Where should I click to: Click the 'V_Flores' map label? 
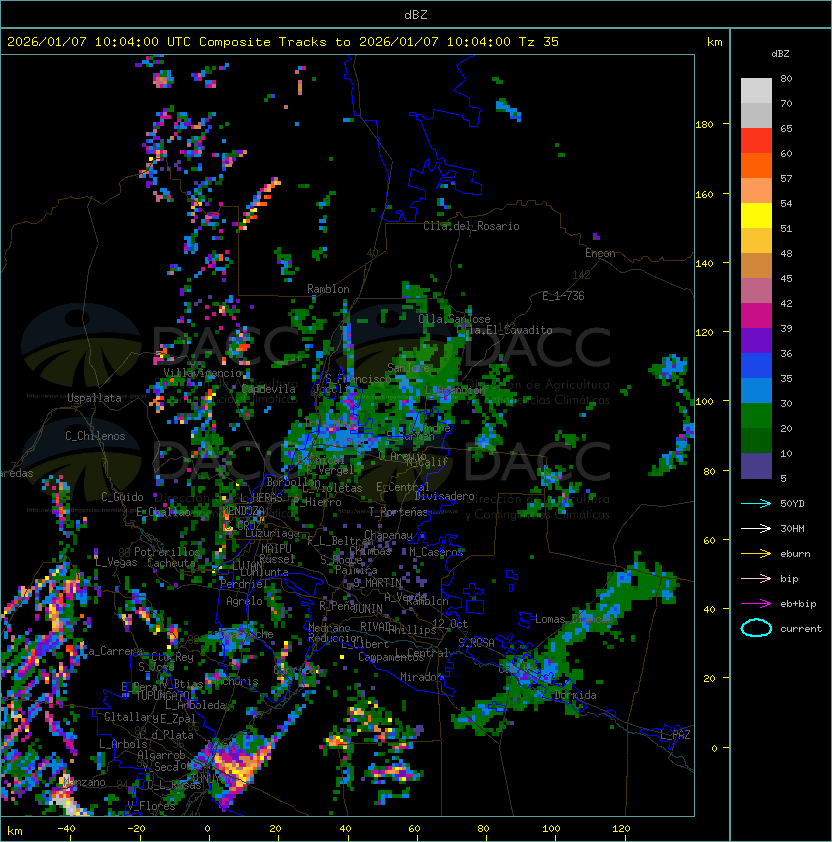pos(151,806)
